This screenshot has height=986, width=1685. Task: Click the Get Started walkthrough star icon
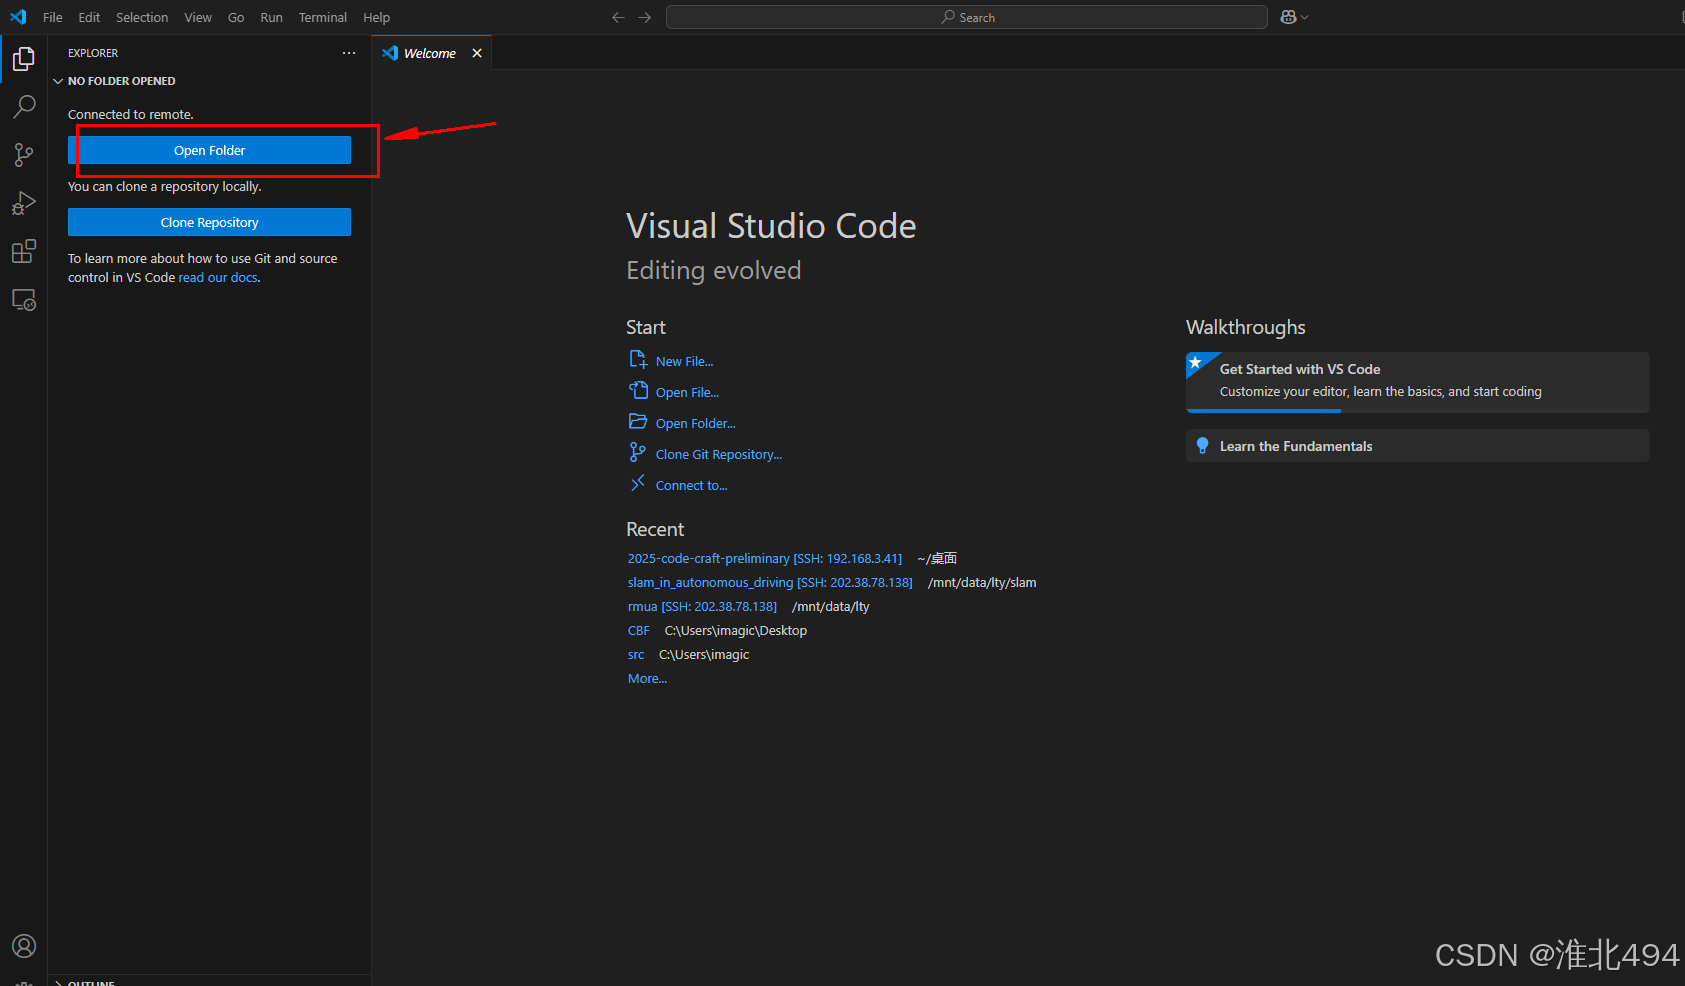point(1196,362)
